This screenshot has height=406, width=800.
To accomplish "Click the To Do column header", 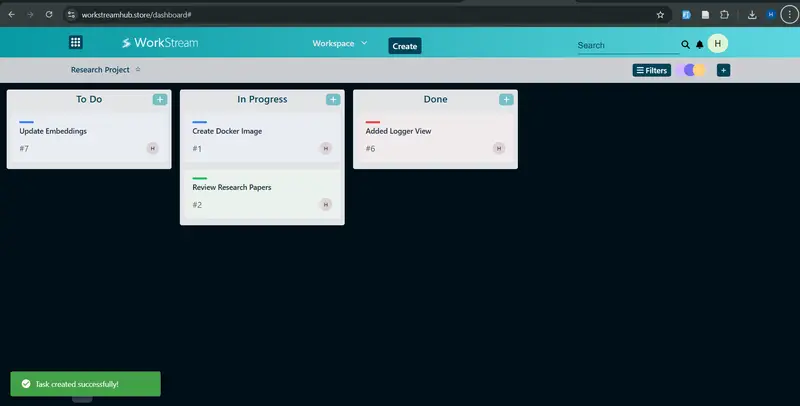I will point(89,99).
